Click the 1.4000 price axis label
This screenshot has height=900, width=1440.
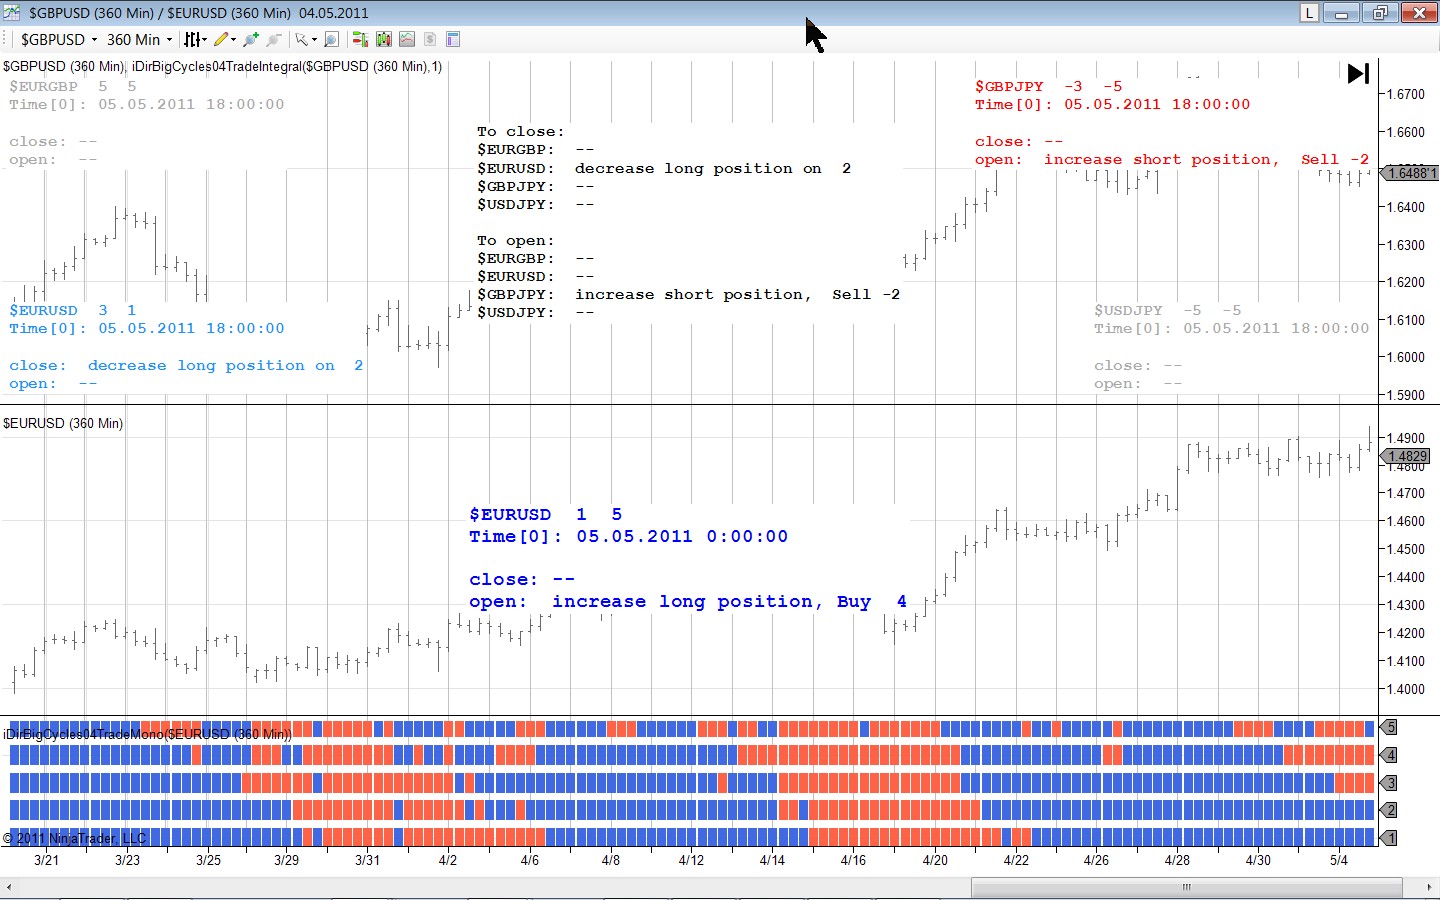[1405, 689]
